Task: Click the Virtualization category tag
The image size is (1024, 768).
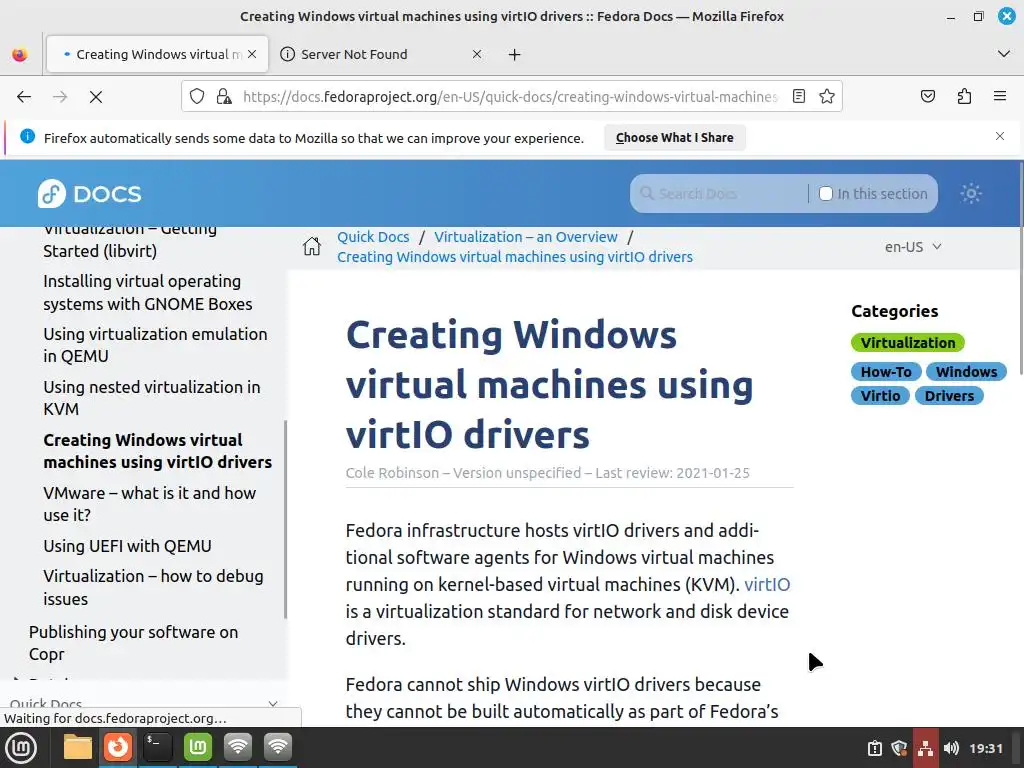Action: pyautogui.click(x=907, y=342)
